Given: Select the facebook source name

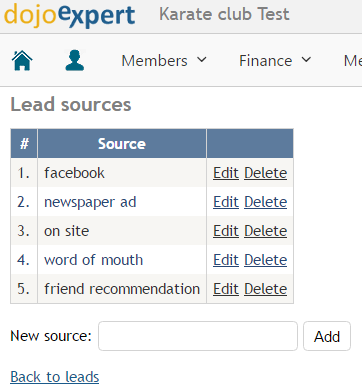Looking at the screenshot, I should point(74,173).
